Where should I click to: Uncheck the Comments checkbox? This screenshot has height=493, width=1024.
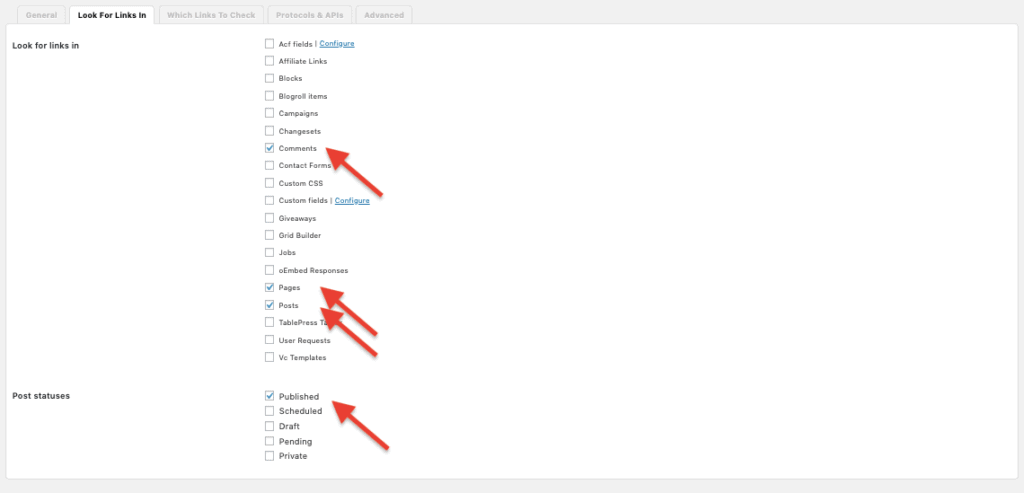click(270, 148)
